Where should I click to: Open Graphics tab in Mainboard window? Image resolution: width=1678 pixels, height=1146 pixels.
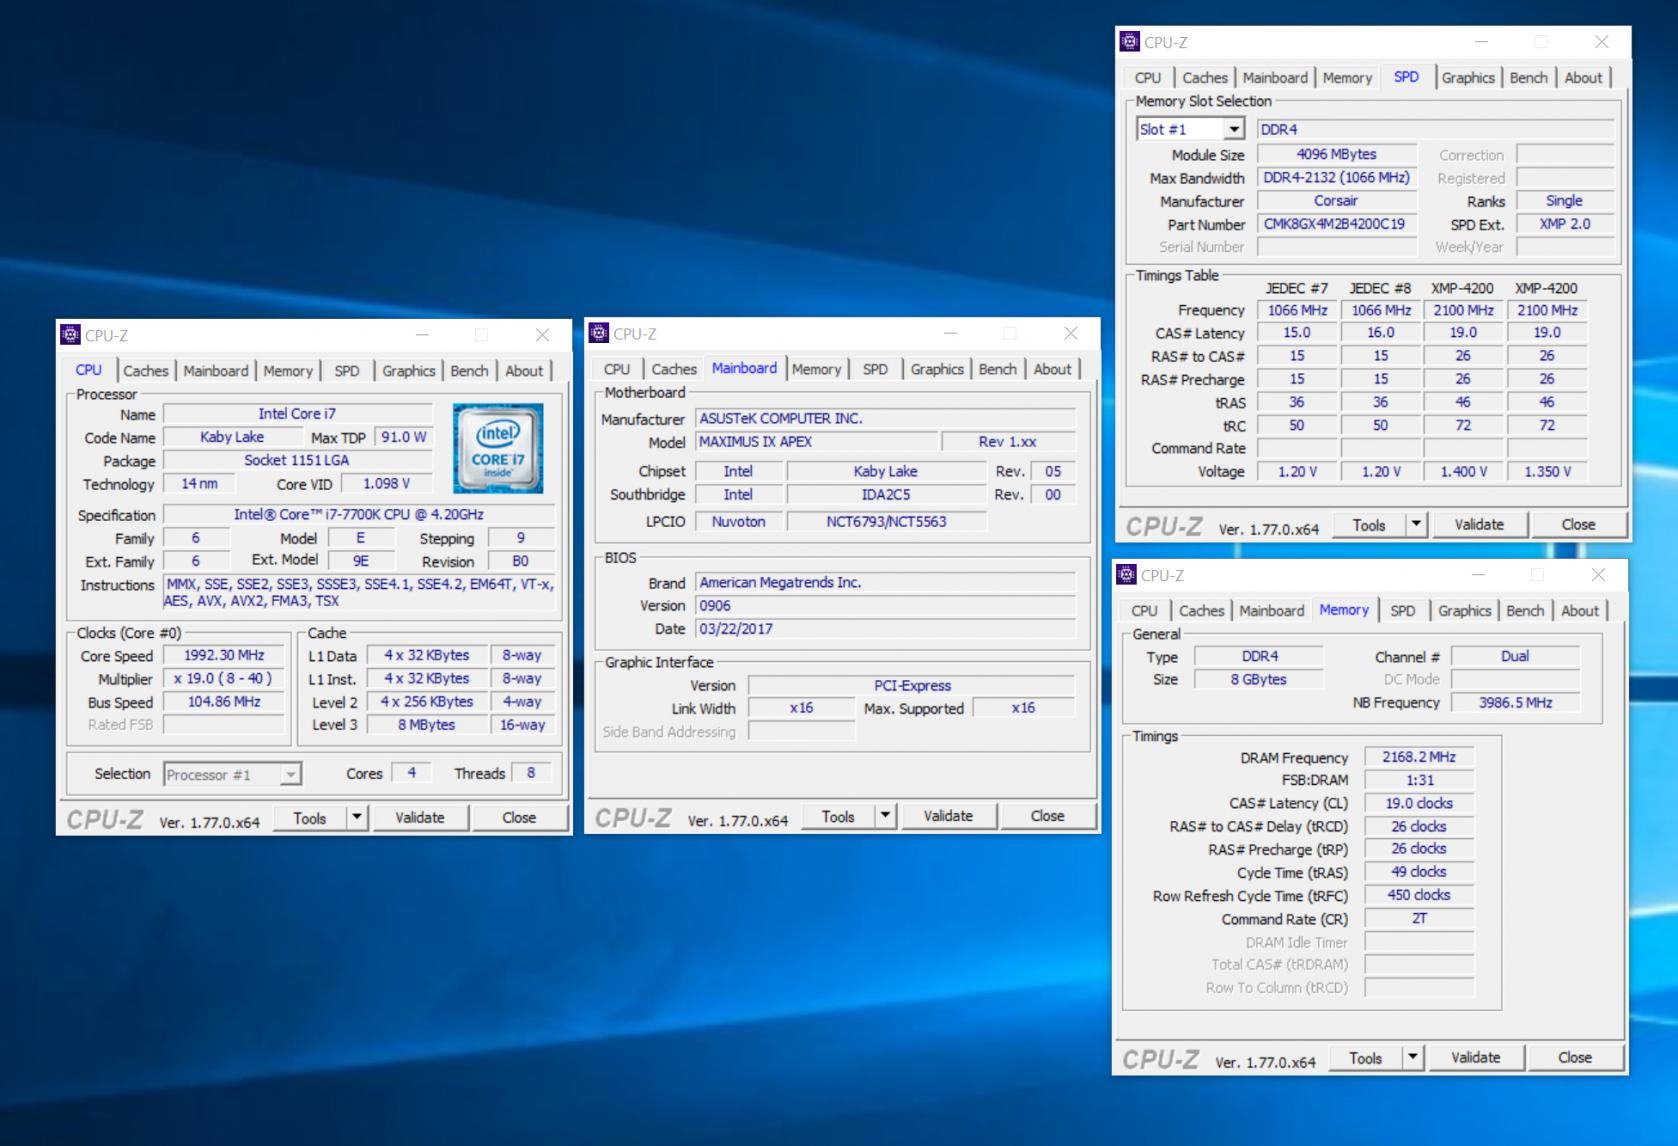[x=937, y=369]
